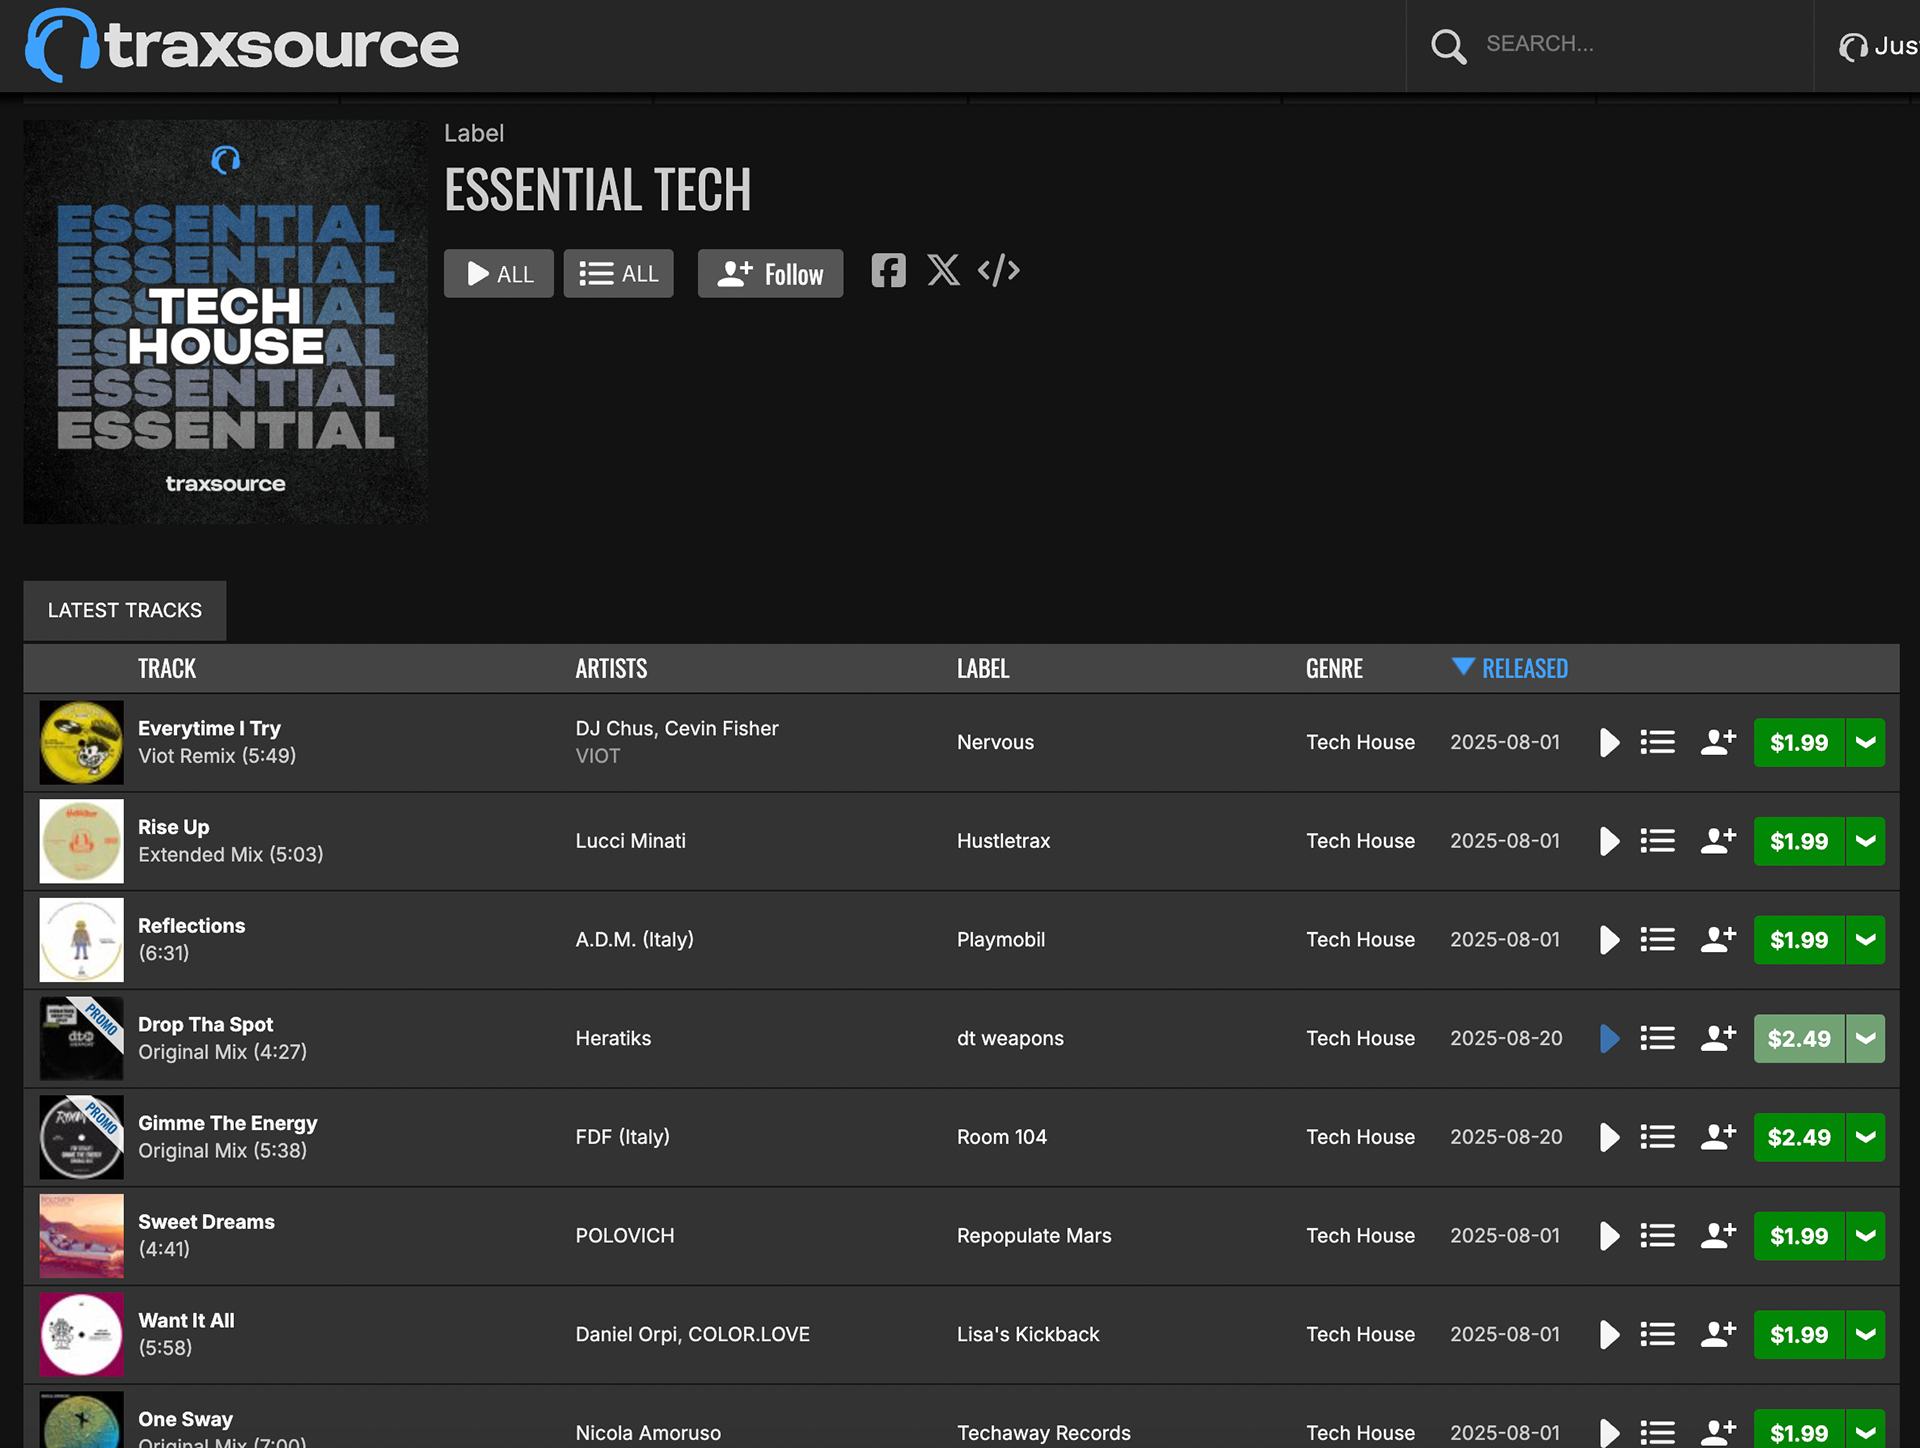The width and height of the screenshot is (1920, 1448).
Task: Sort by the Genre column header
Action: (1334, 669)
